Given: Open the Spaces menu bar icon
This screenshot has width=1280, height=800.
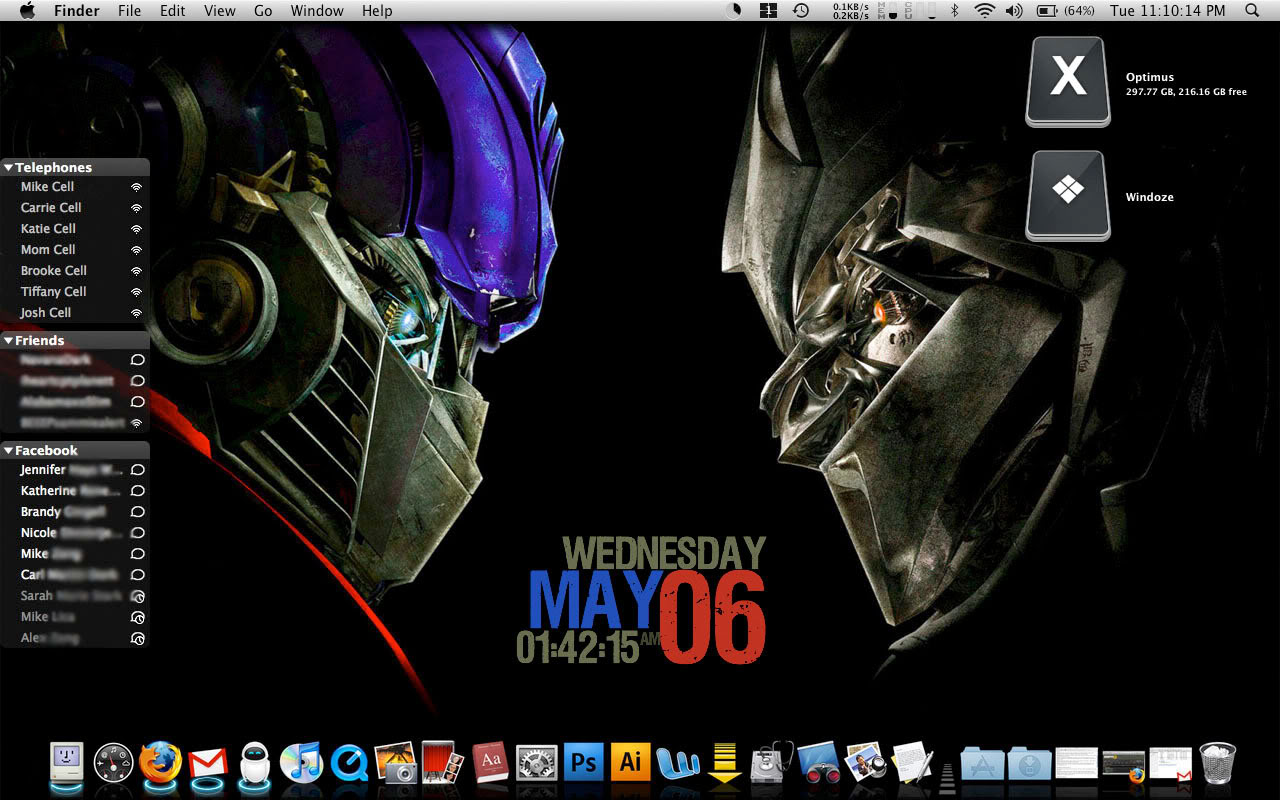Looking at the screenshot, I should pyautogui.click(x=768, y=10).
